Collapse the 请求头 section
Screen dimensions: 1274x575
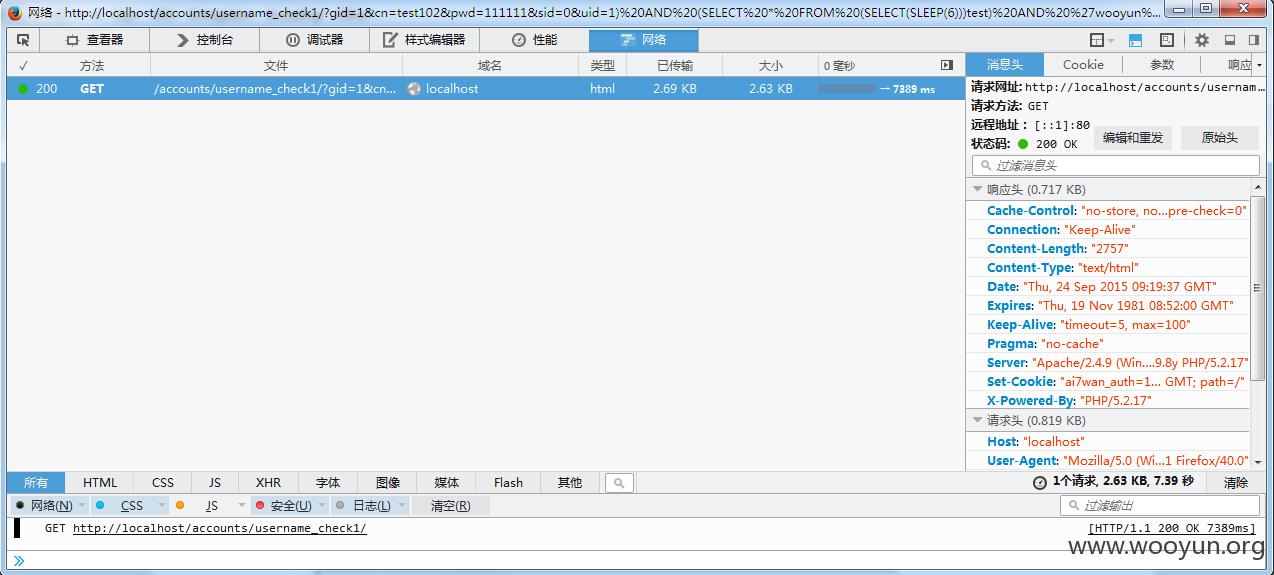[978, 421]
